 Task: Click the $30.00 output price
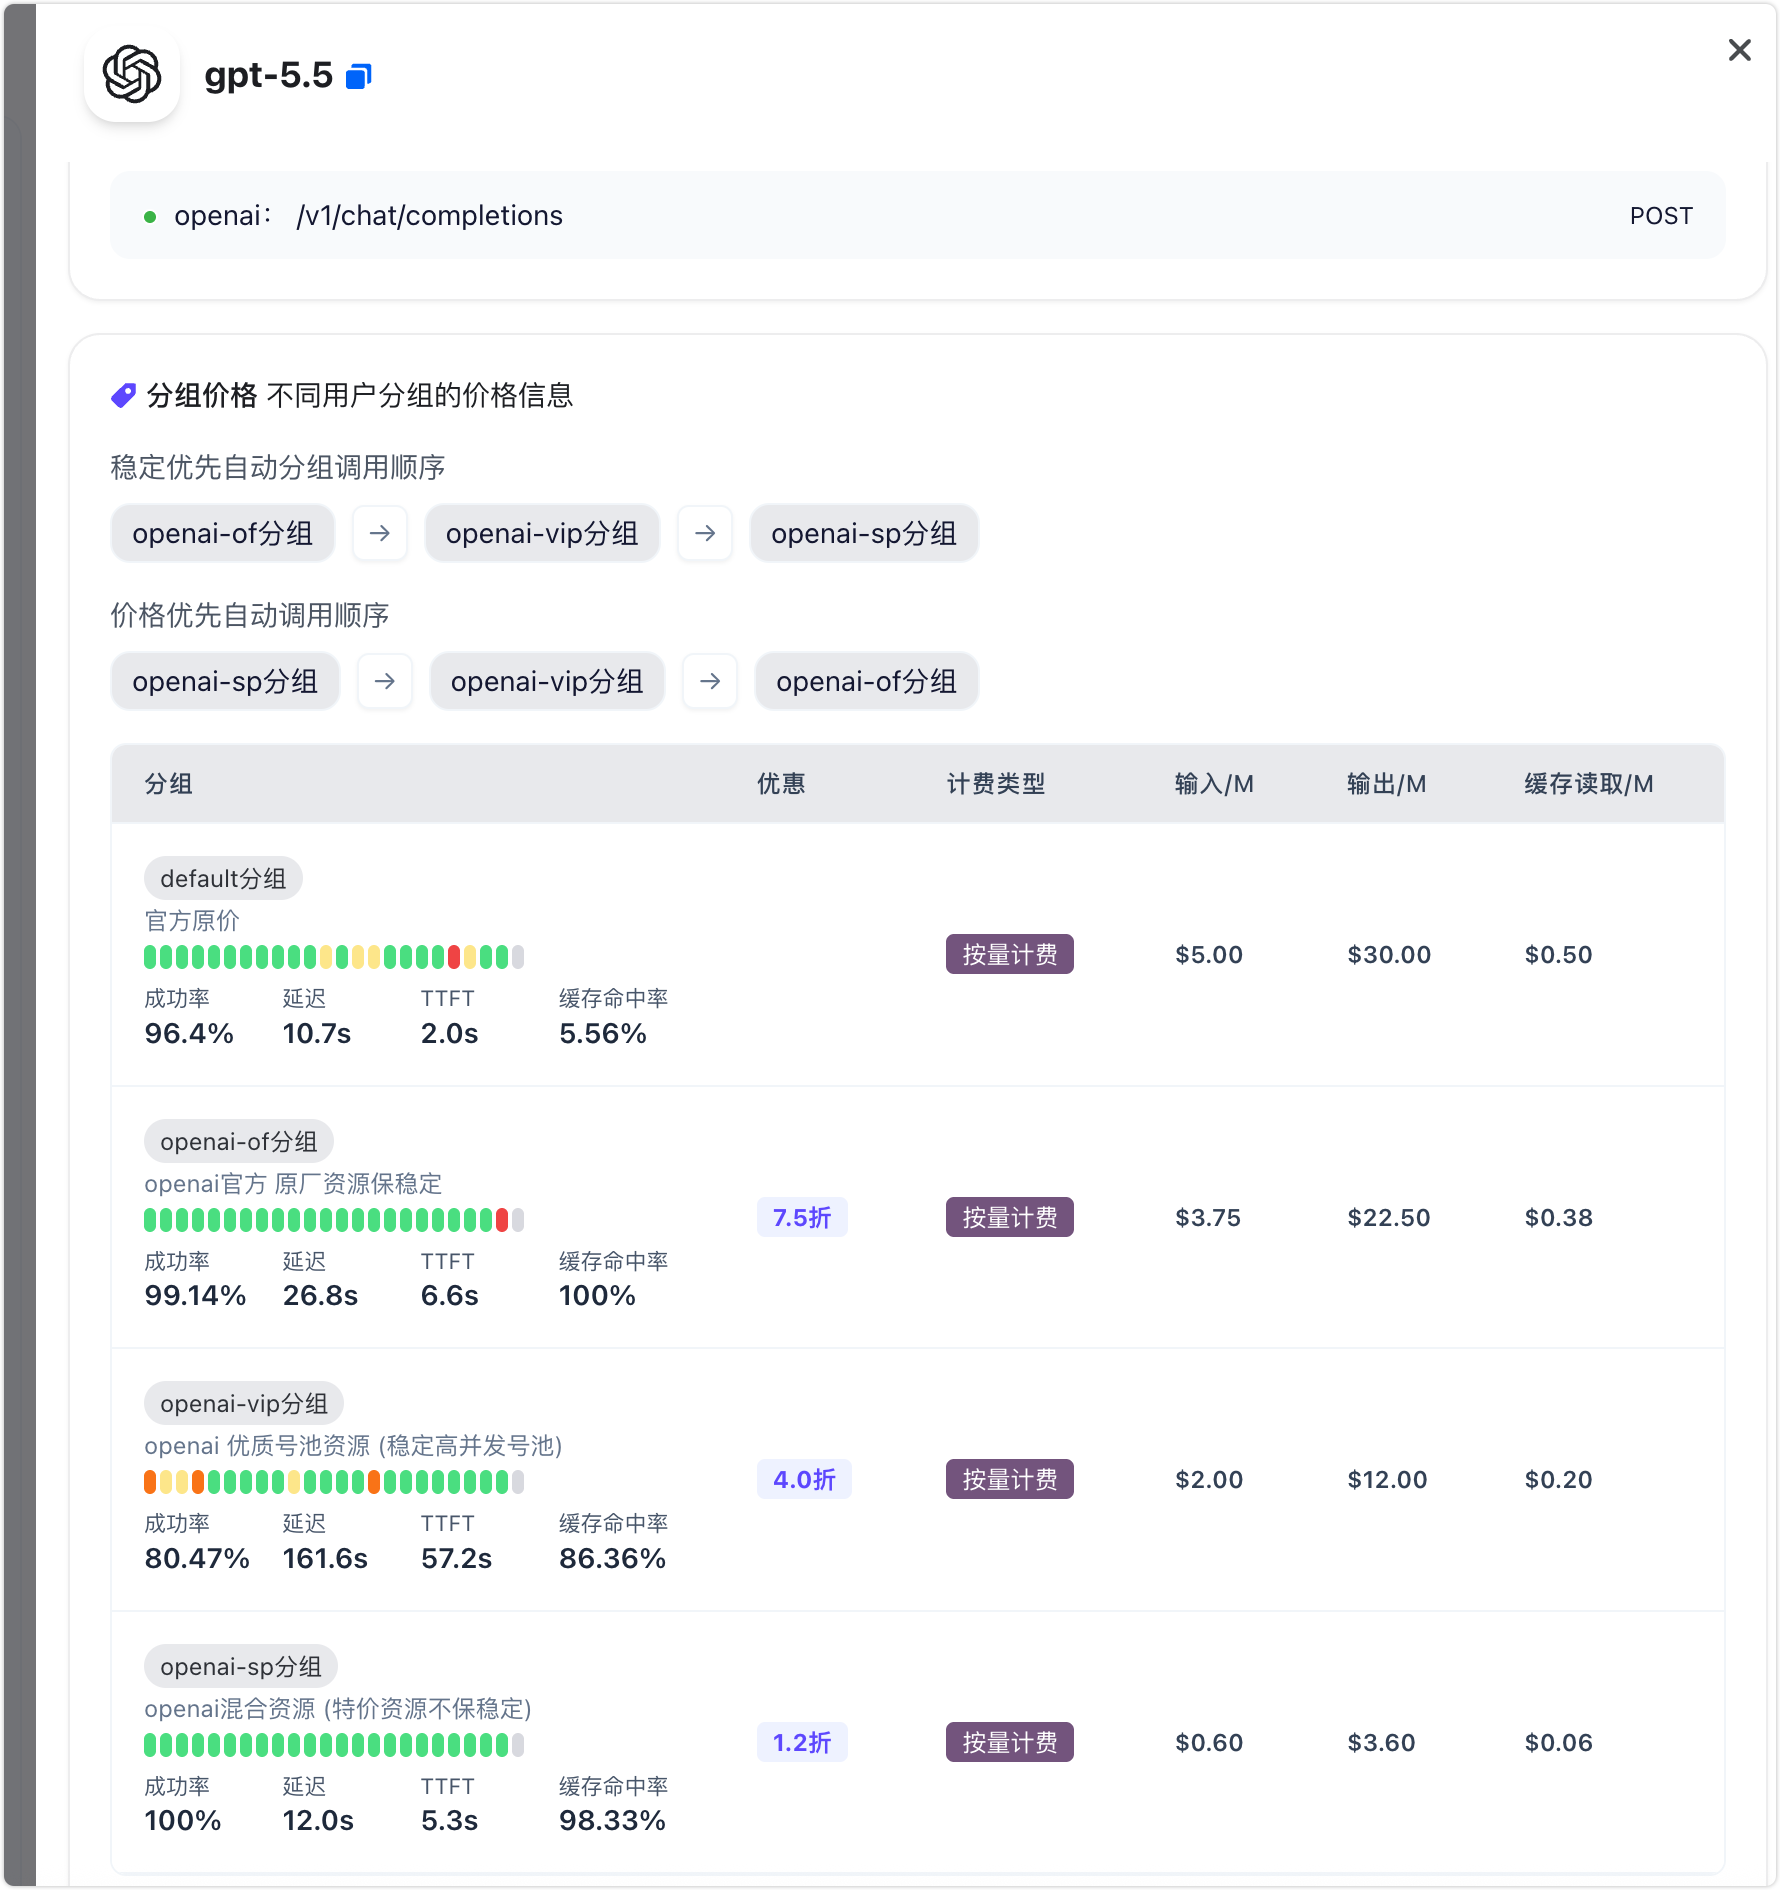click(1389, 955)
